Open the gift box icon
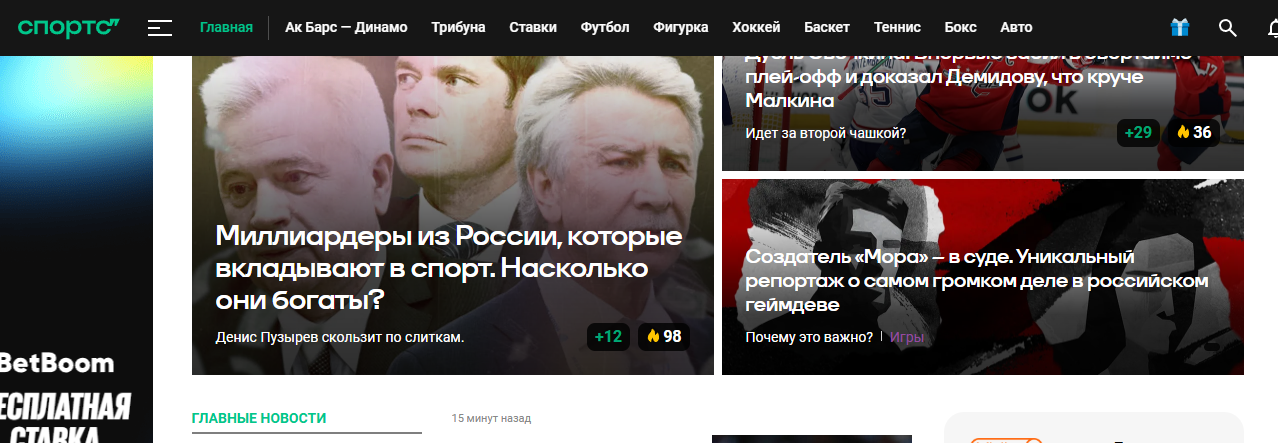The height and width of the screenshot is (443, 1278). (x=1180, y=27)
